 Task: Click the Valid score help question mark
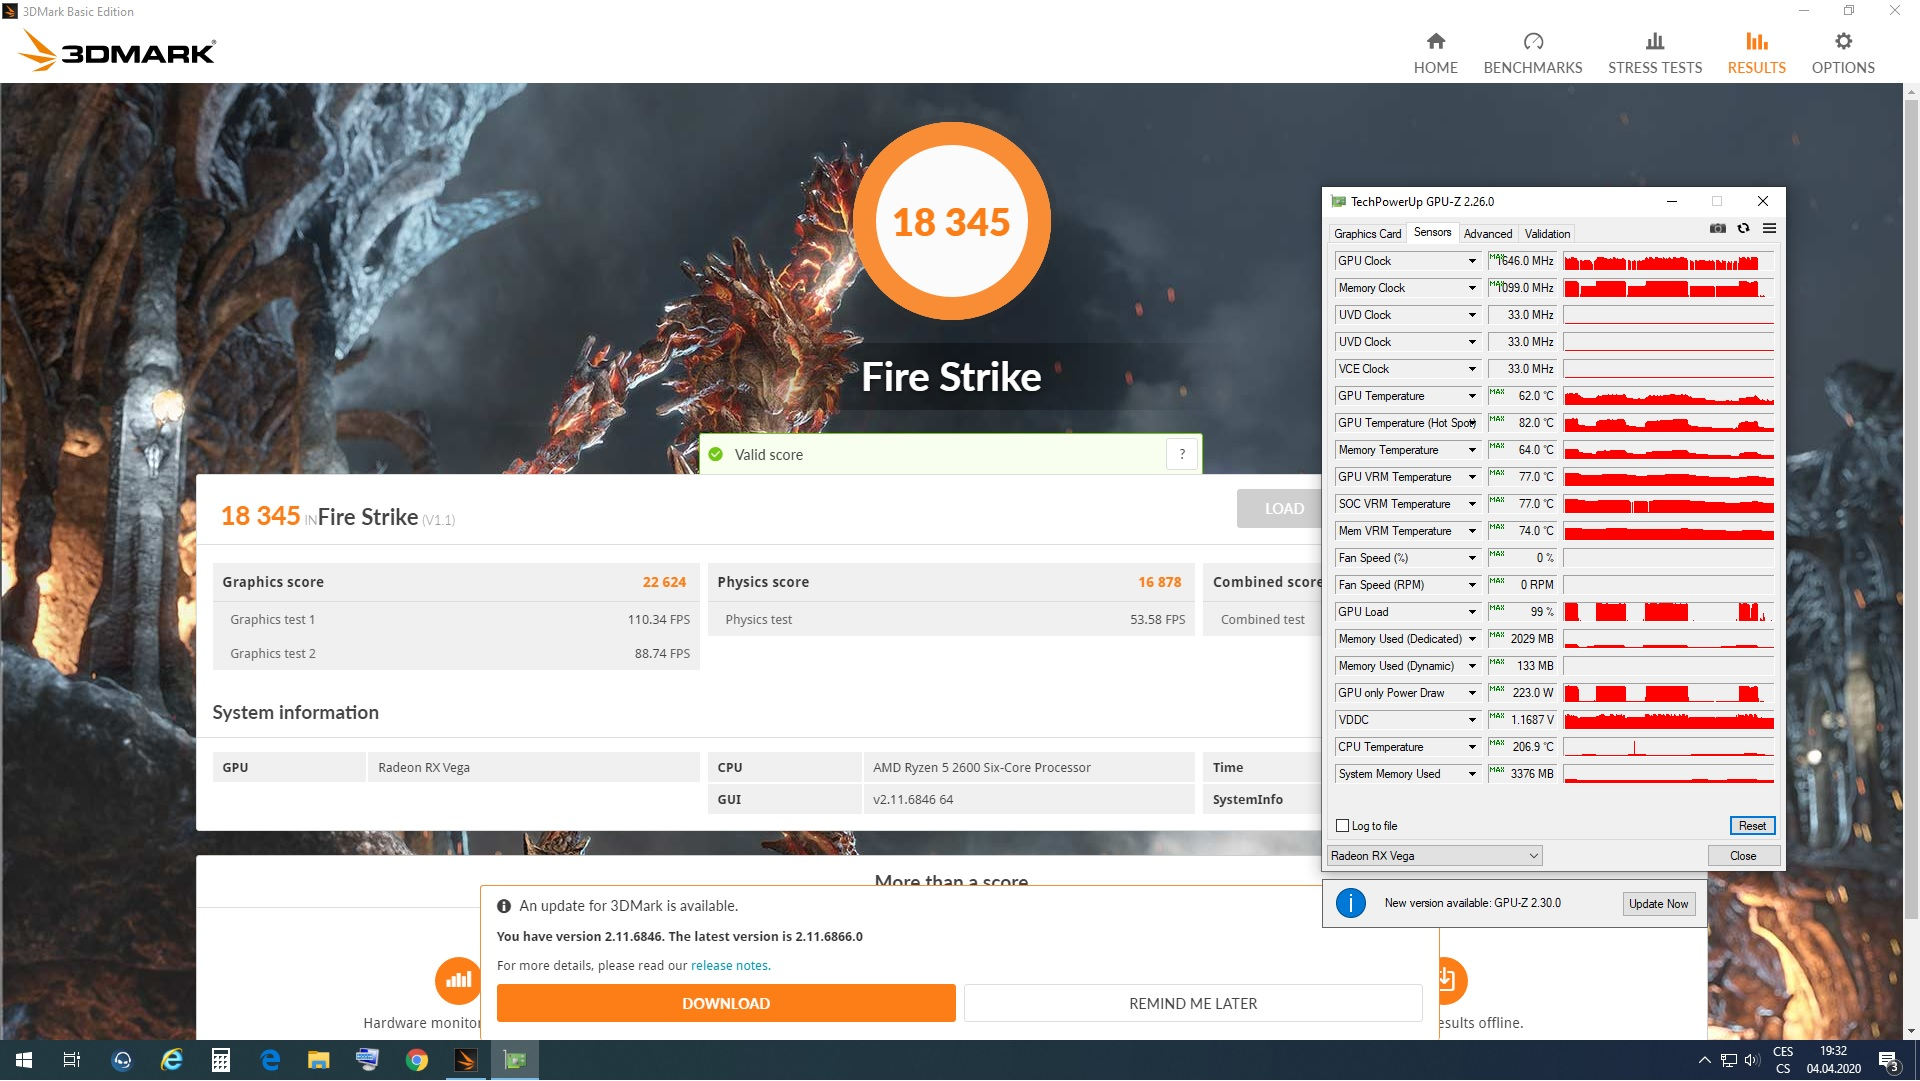point(1182,454)
